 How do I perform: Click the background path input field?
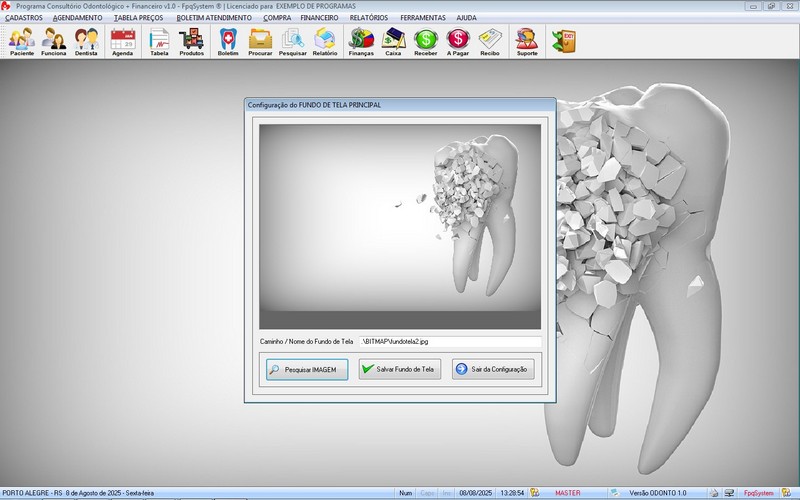pos(450,341)
